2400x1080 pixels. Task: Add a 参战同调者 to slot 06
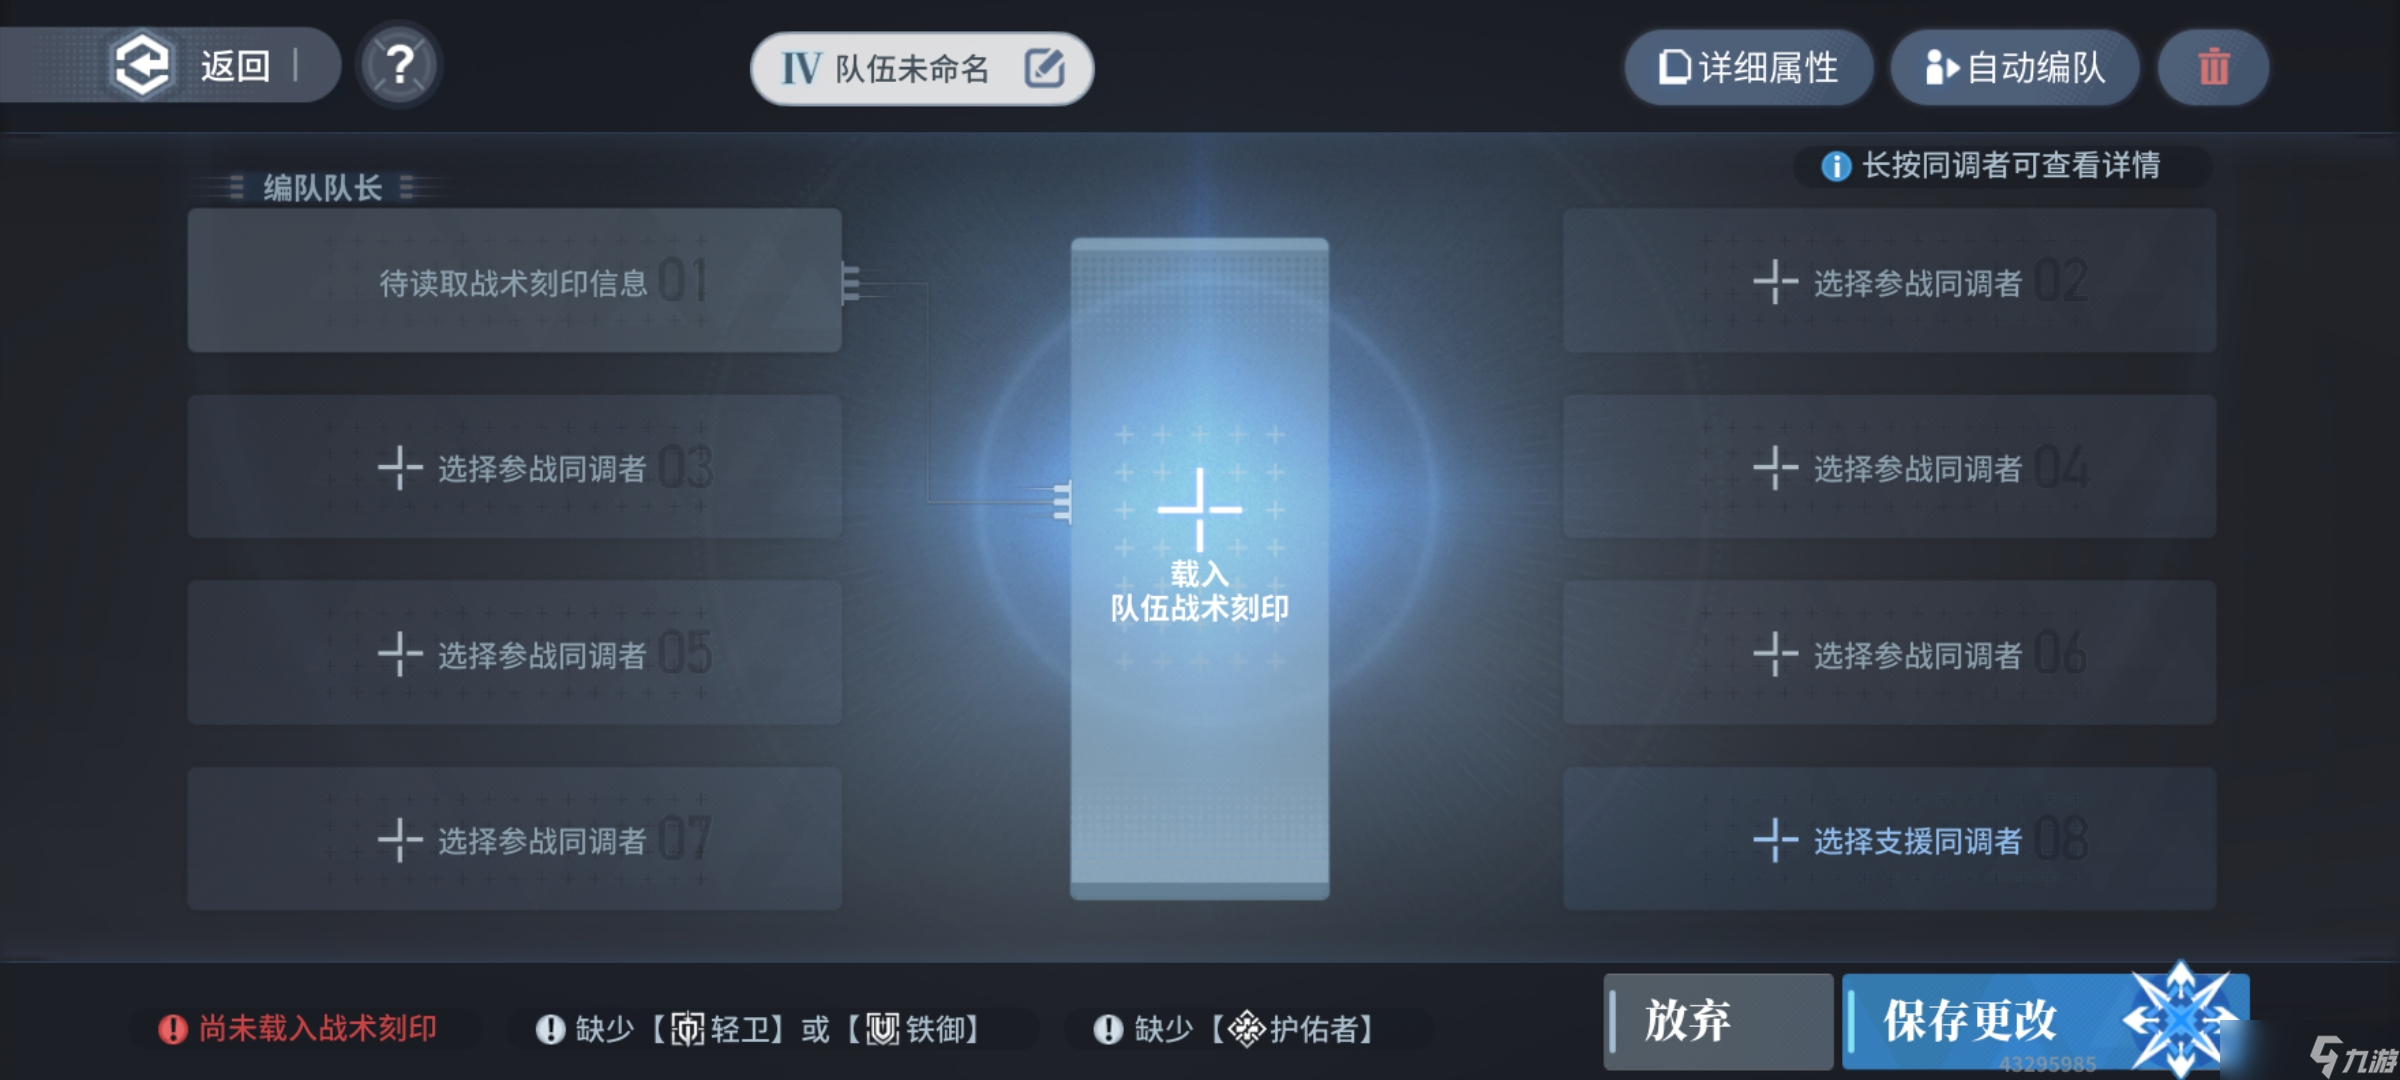[x=1889, y=652]
